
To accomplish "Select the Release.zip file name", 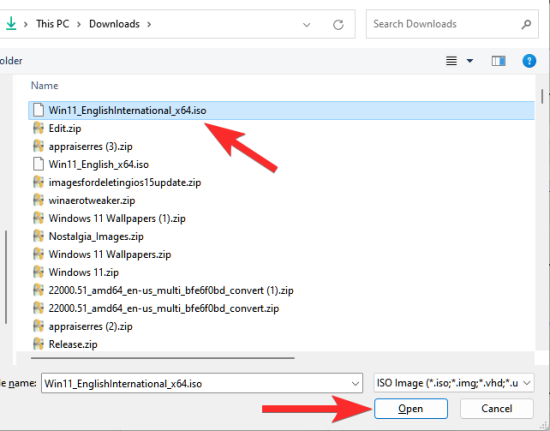I will click(73, 344).
